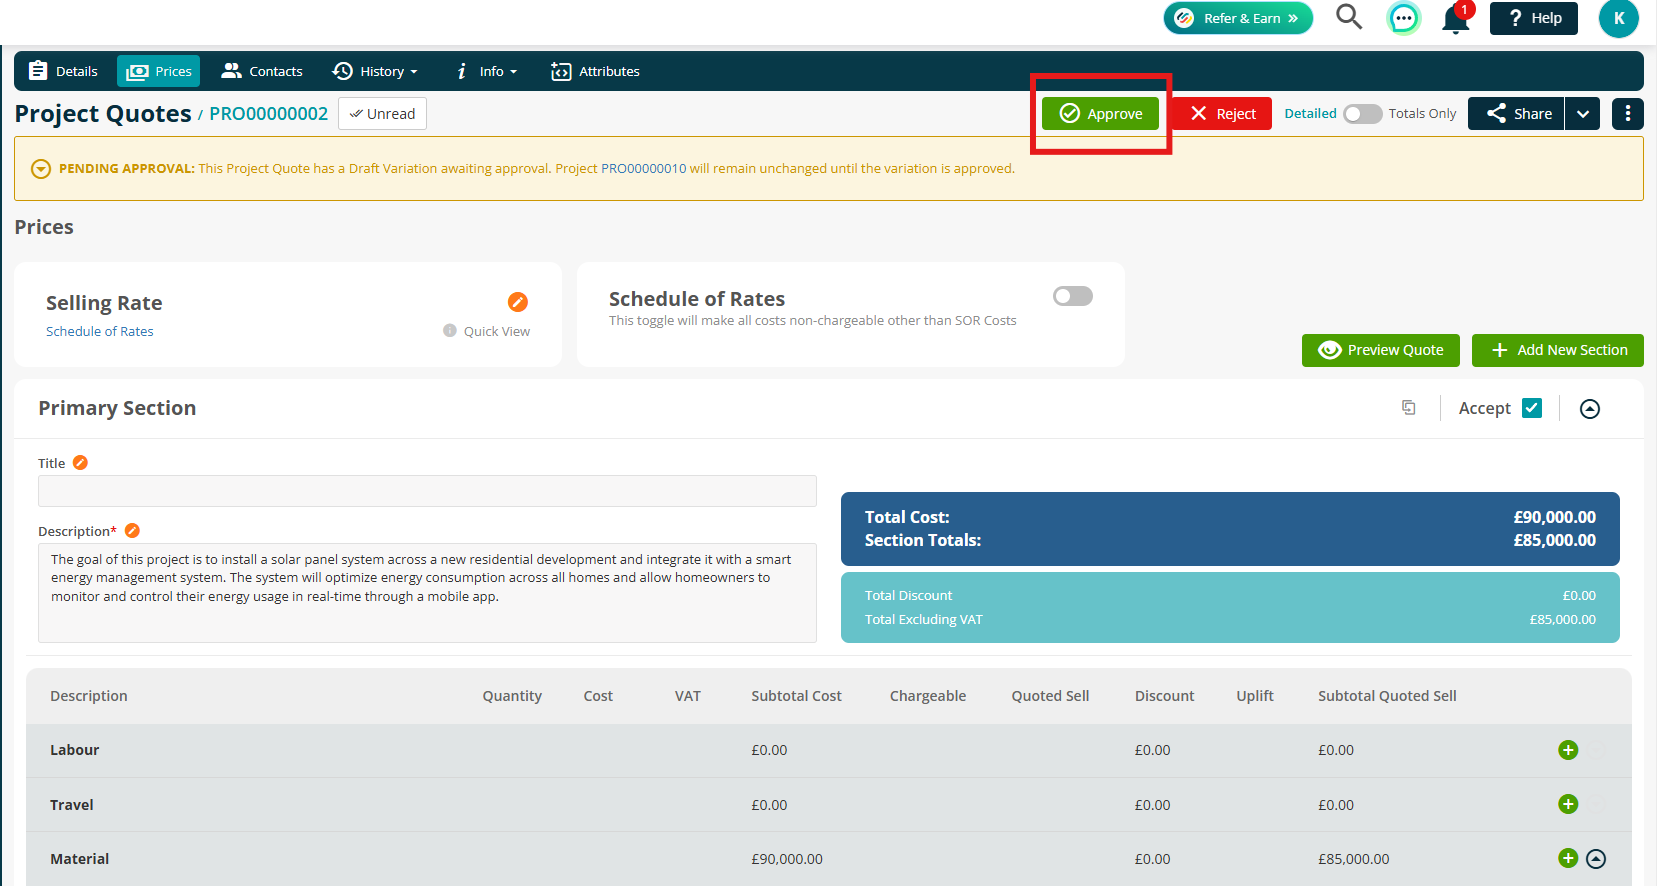This screenshot has height=886, width=1657.
Task: Go to the Contacts tab
Action: (x=262, y=71)
